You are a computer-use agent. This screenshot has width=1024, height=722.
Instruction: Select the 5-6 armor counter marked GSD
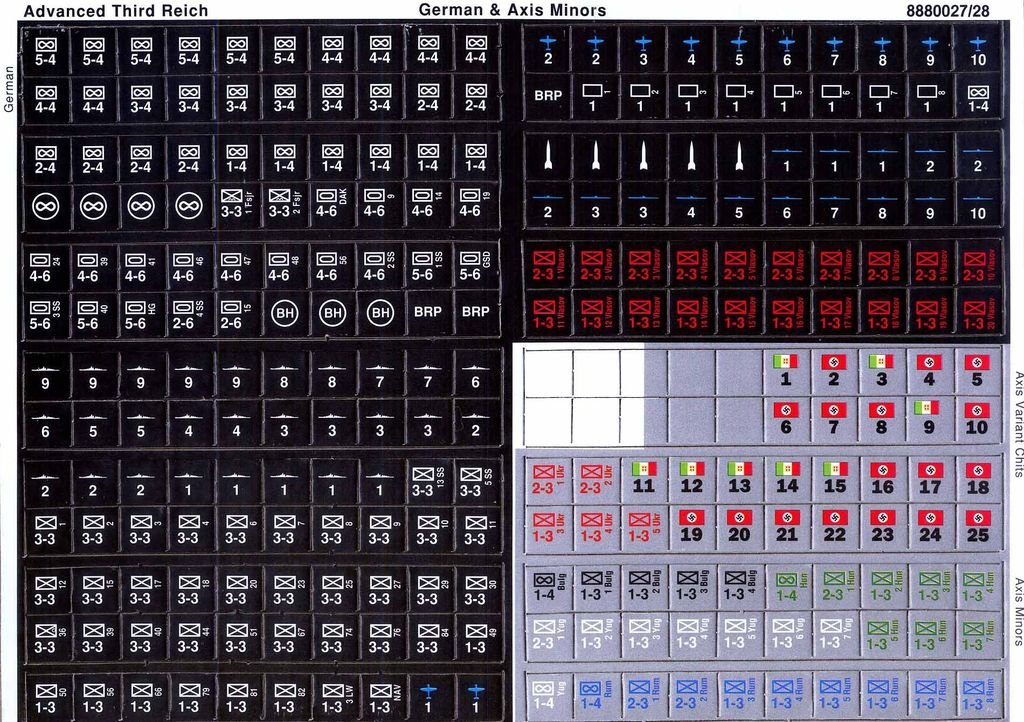pyautogui.click(x=475, y=268)
